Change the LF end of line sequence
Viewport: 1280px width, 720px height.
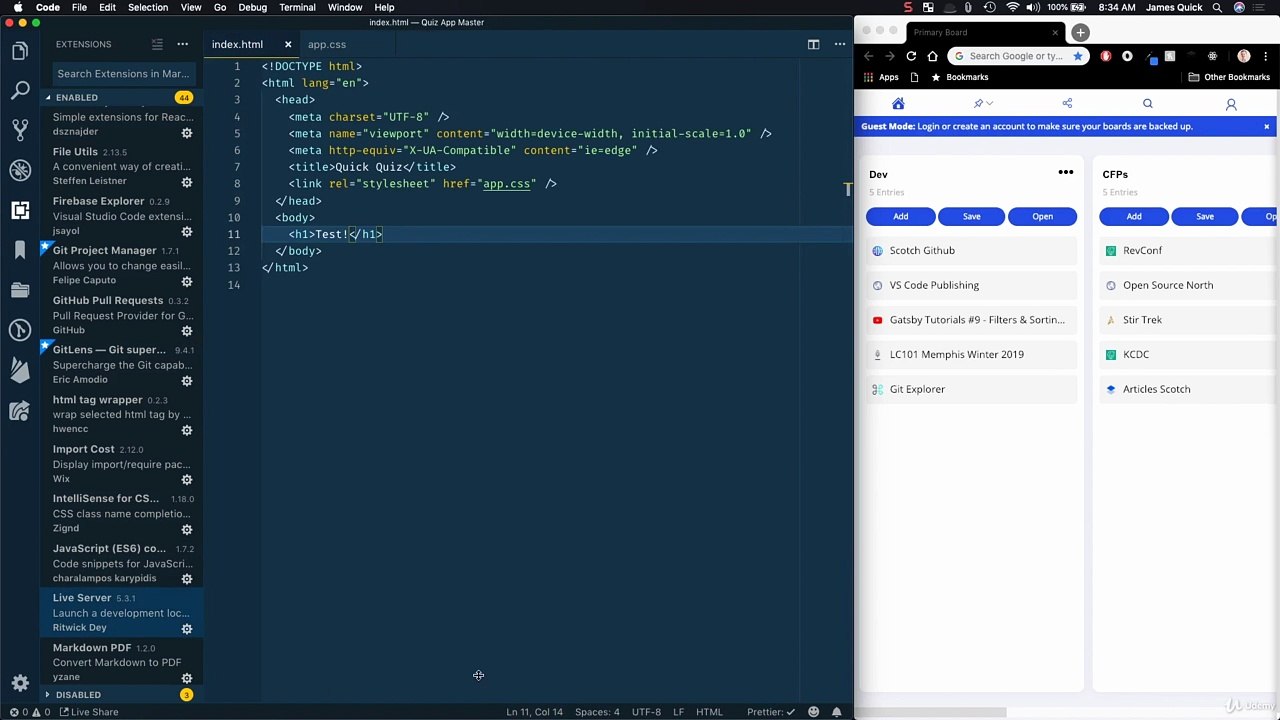point(678,712)
